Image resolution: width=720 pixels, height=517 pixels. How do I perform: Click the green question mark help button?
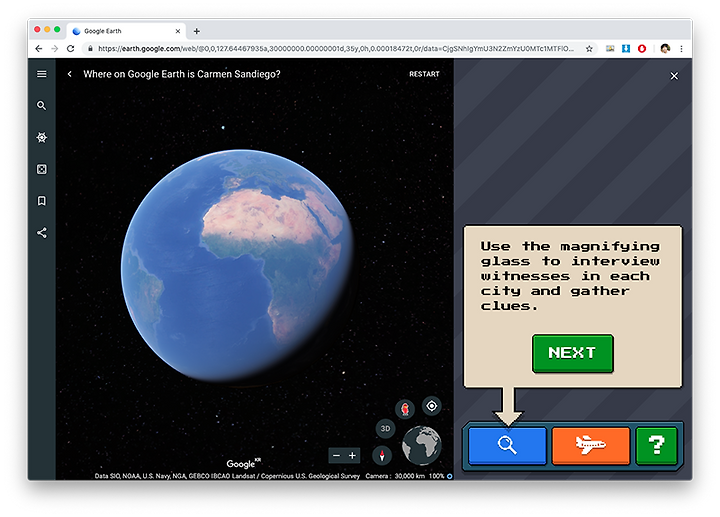pos(656,445)
